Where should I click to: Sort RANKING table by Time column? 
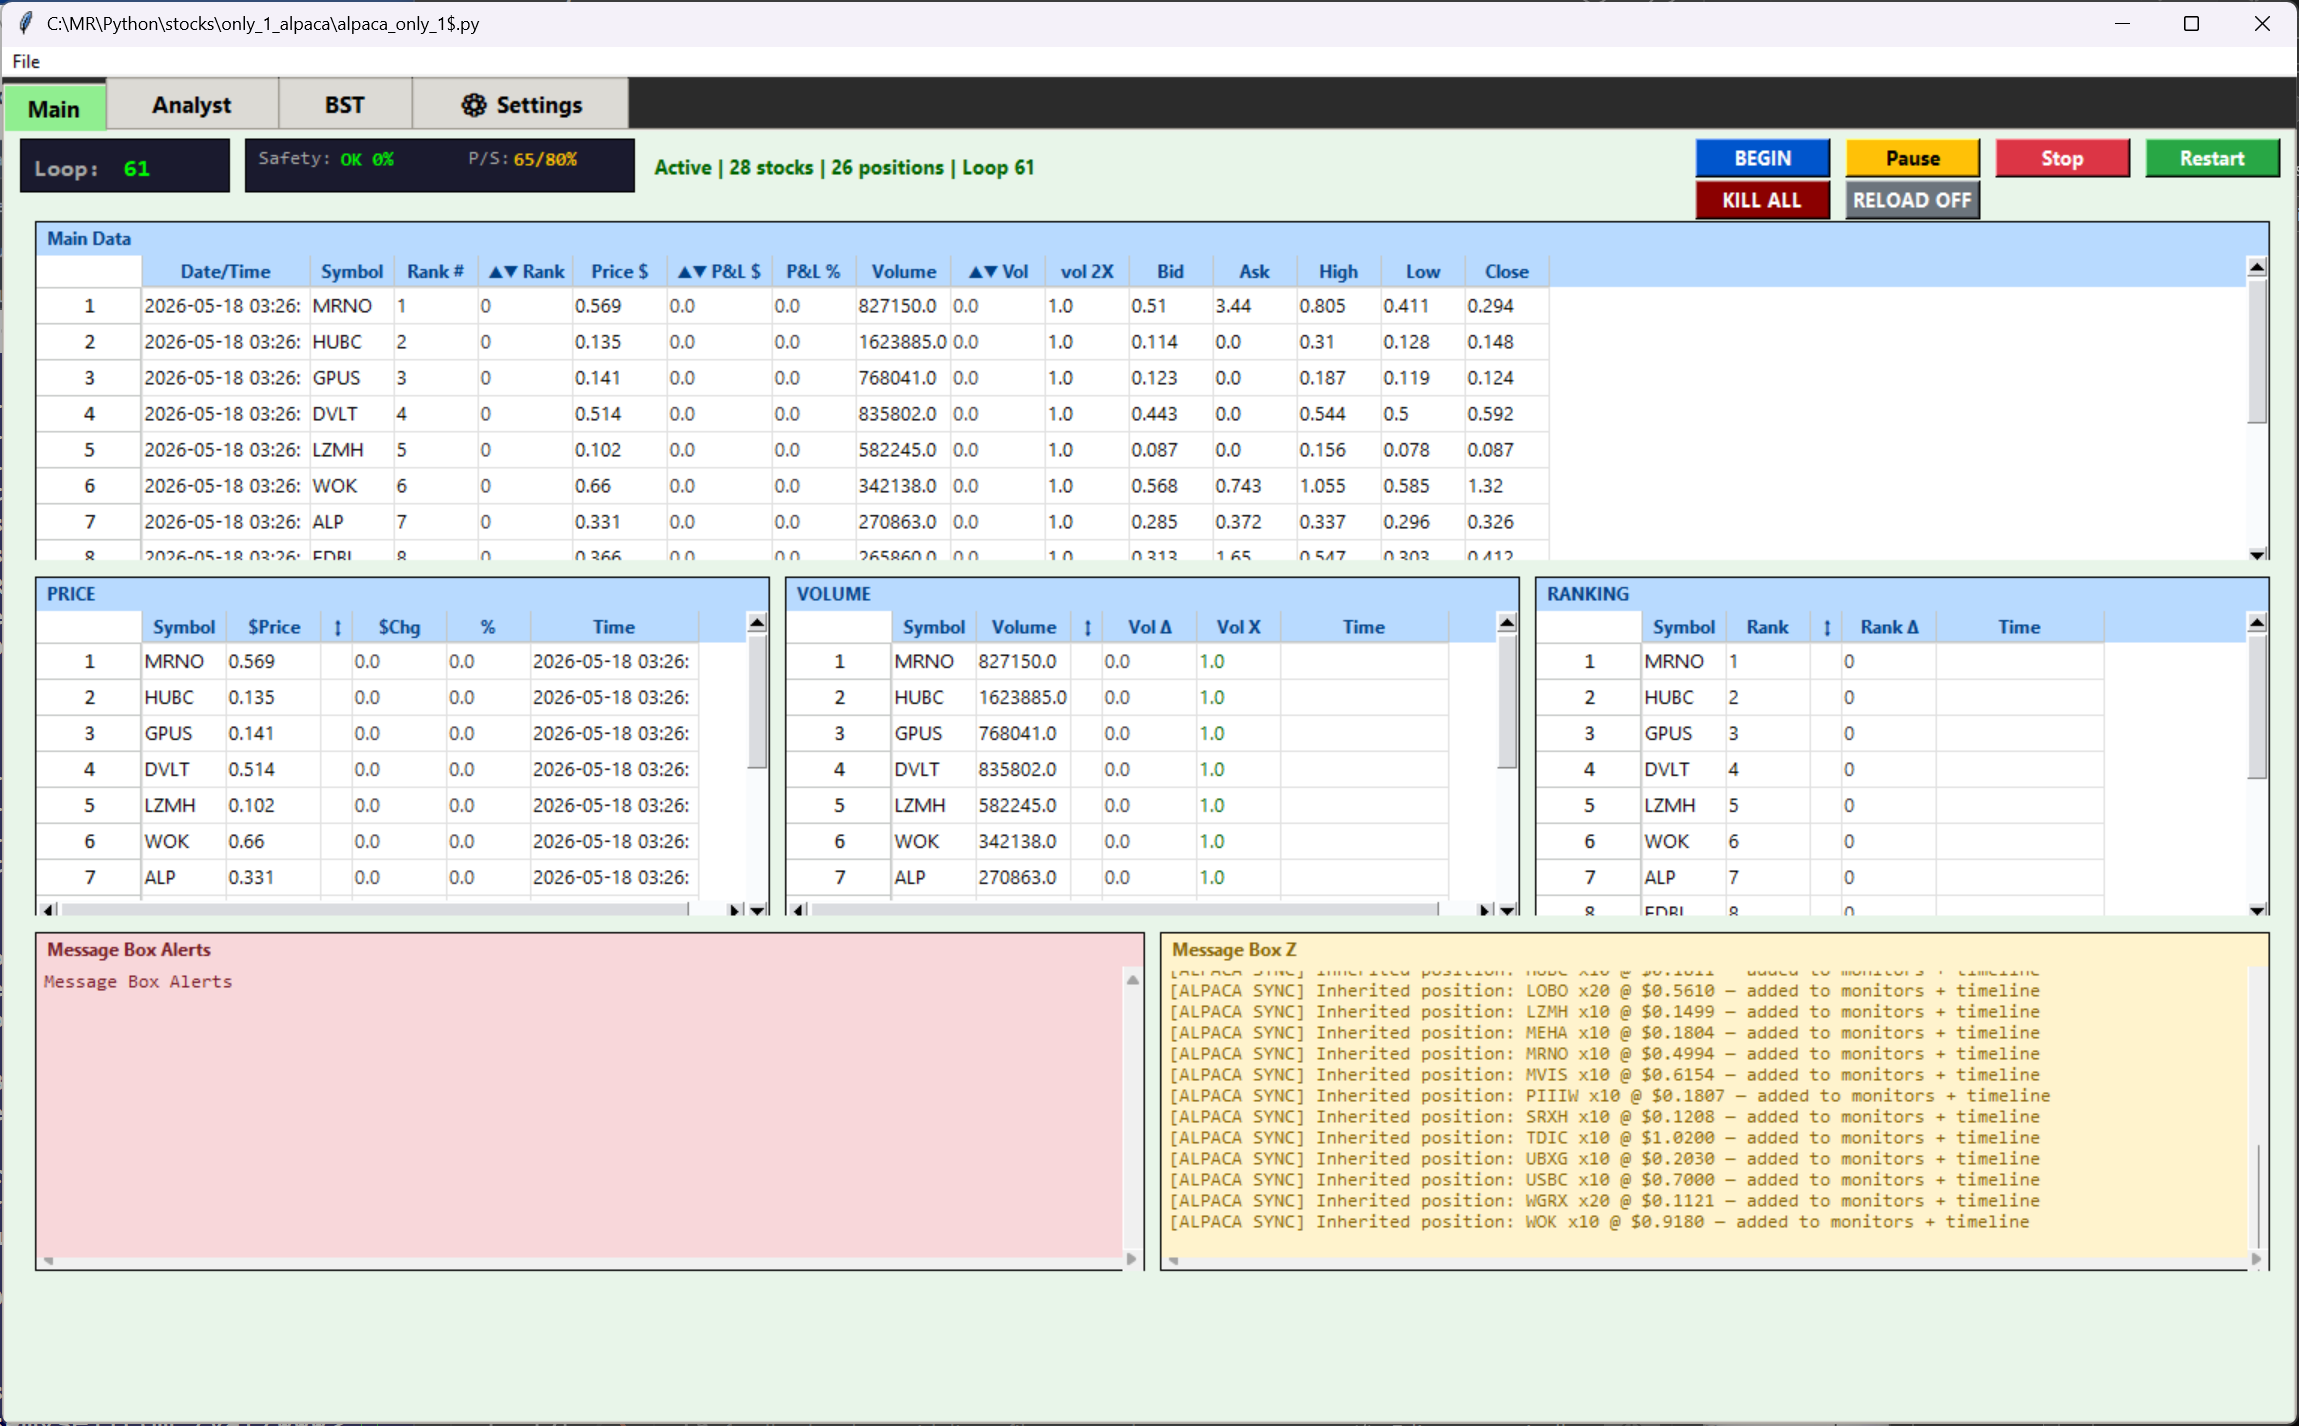point(2019,627)
